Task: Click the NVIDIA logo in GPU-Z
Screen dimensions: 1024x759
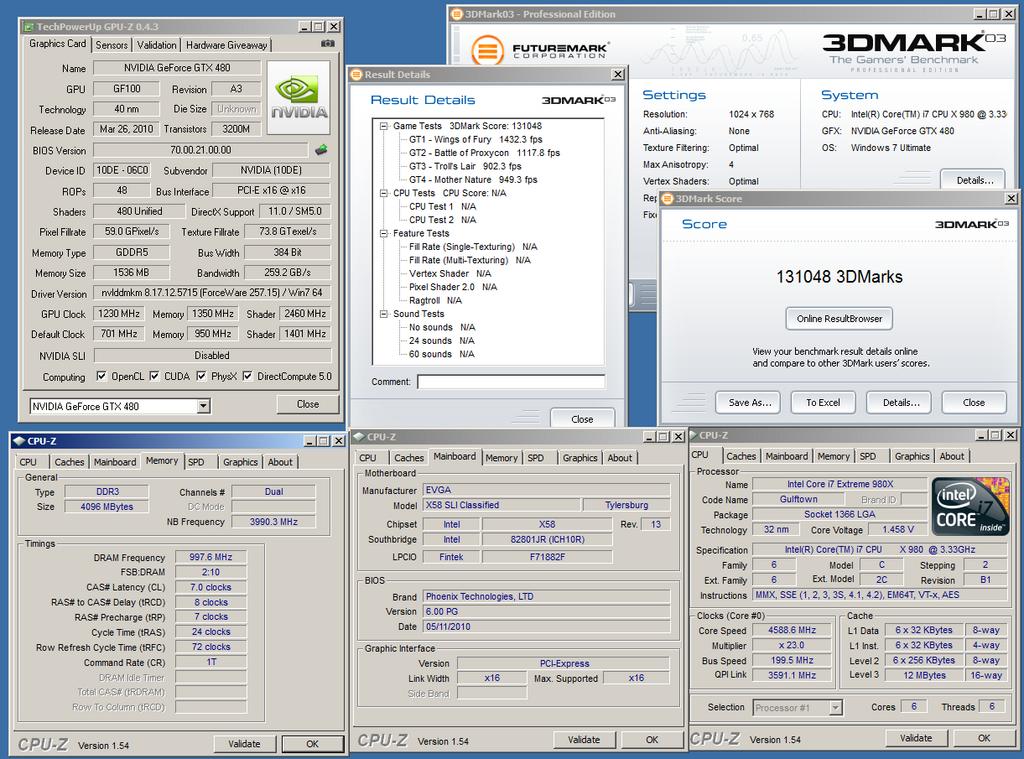Action: 298,97
